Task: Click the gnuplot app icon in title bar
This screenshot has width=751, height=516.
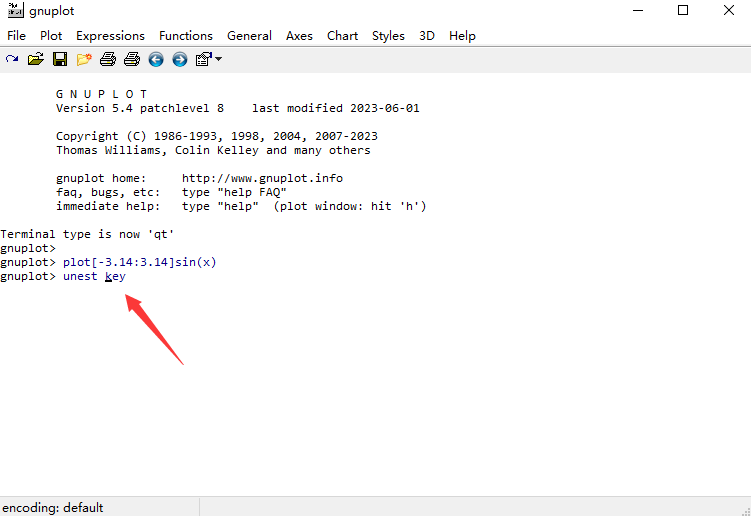Action: (15, 10)
